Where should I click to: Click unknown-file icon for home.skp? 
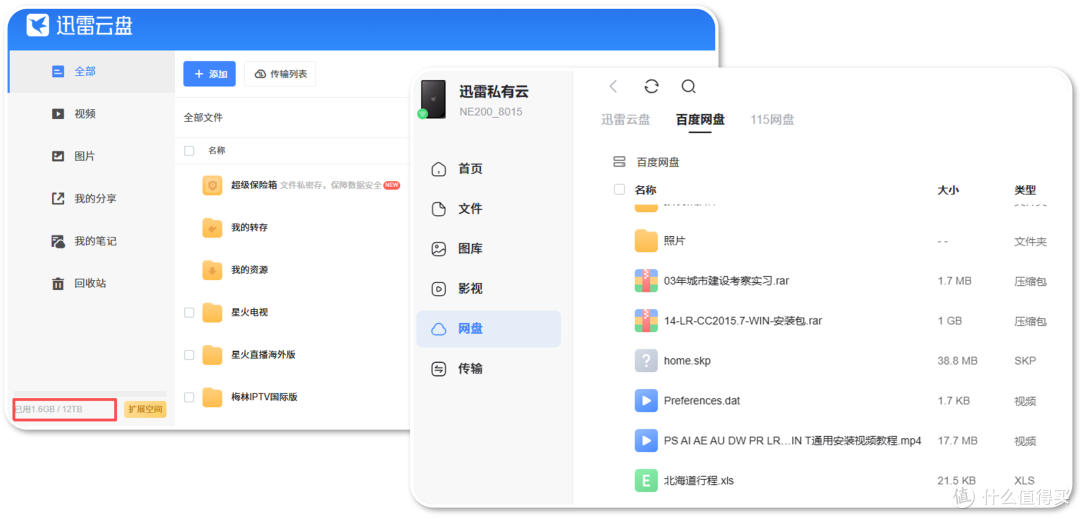(x=646, y=361)
